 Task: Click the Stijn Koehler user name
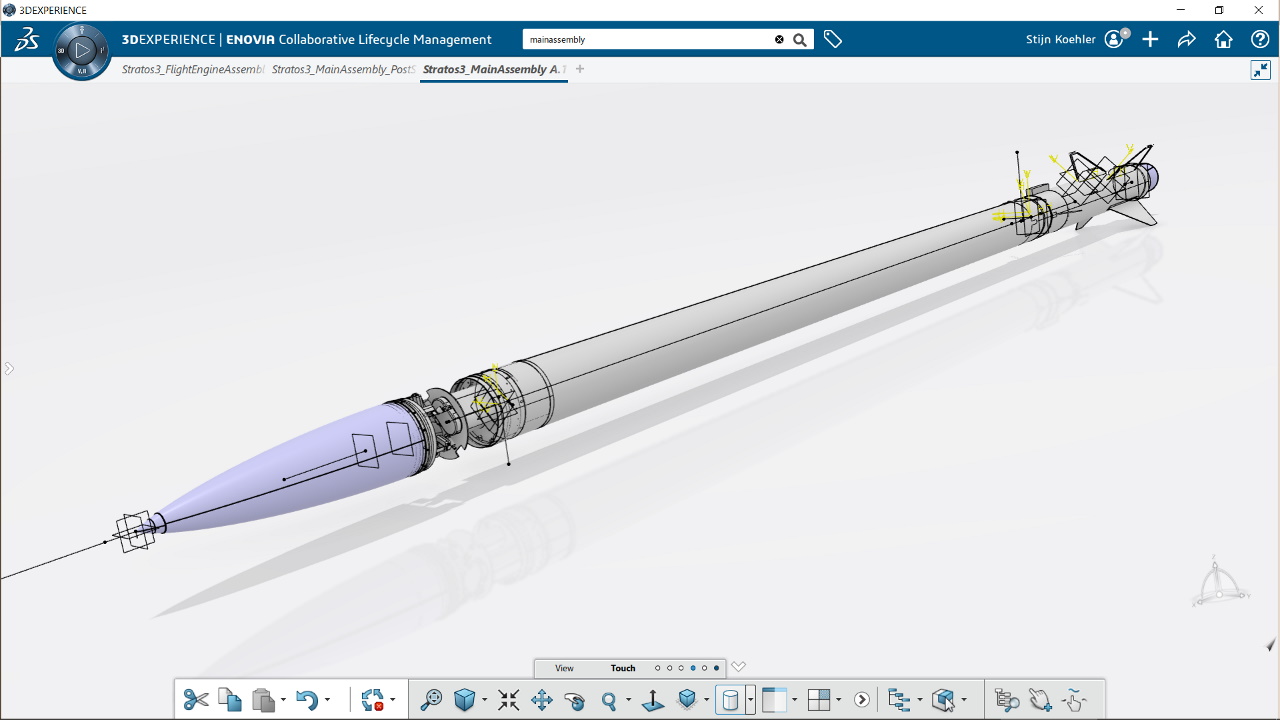coord(1061,39)
